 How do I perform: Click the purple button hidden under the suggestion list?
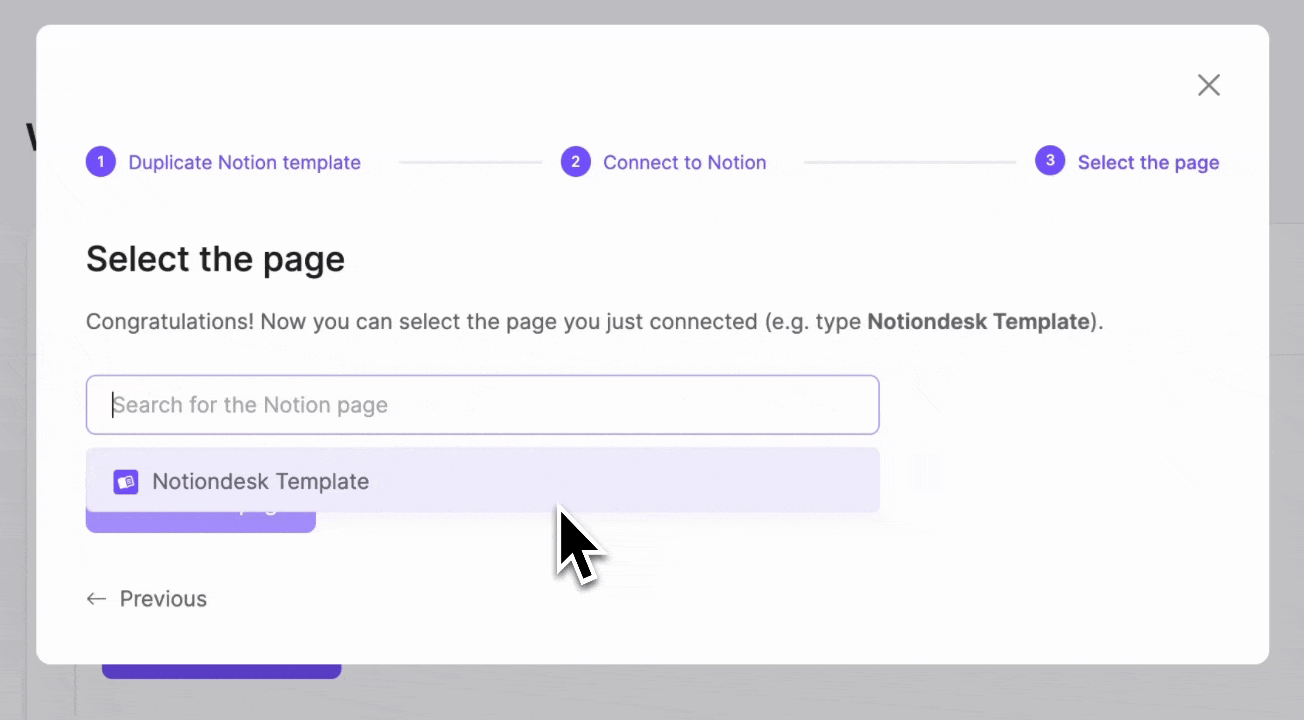(200, 522)
